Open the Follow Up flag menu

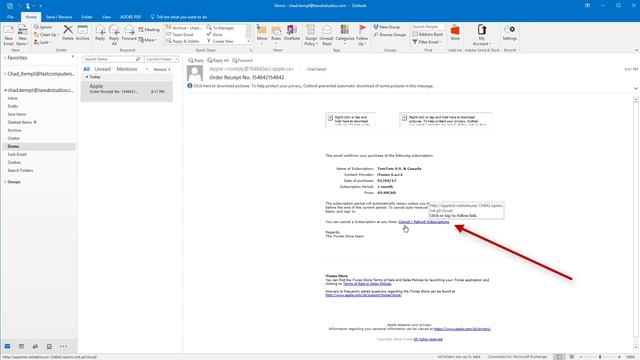point(362,35)
